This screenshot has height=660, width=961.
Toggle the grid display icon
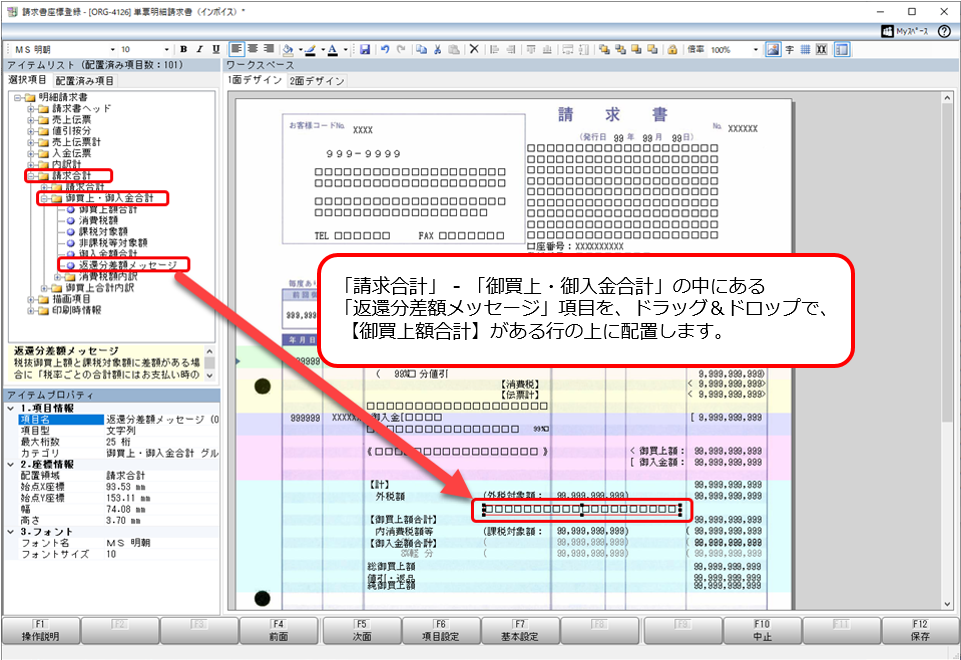(x=805, y=50)
